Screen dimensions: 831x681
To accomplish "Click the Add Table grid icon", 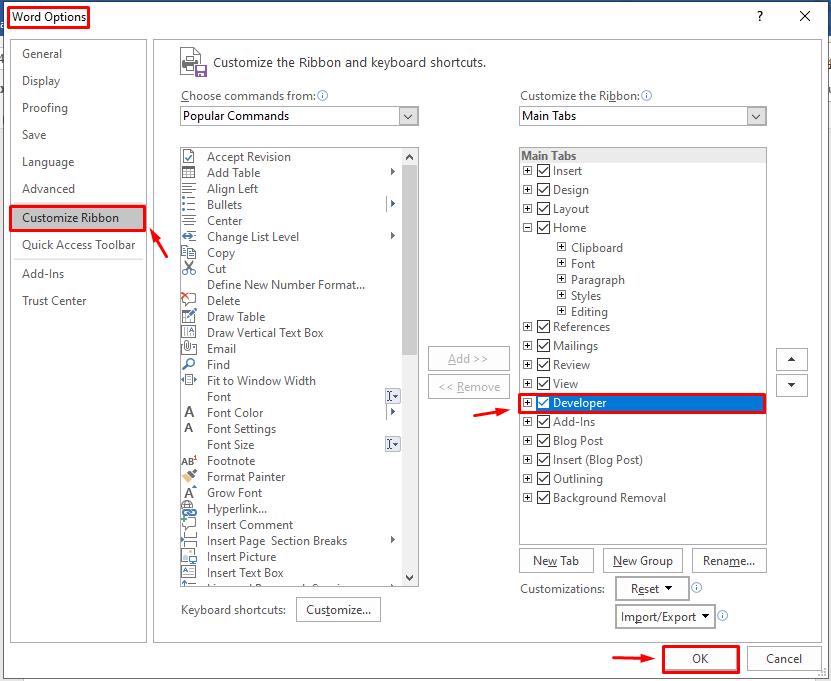I will 188,172.
